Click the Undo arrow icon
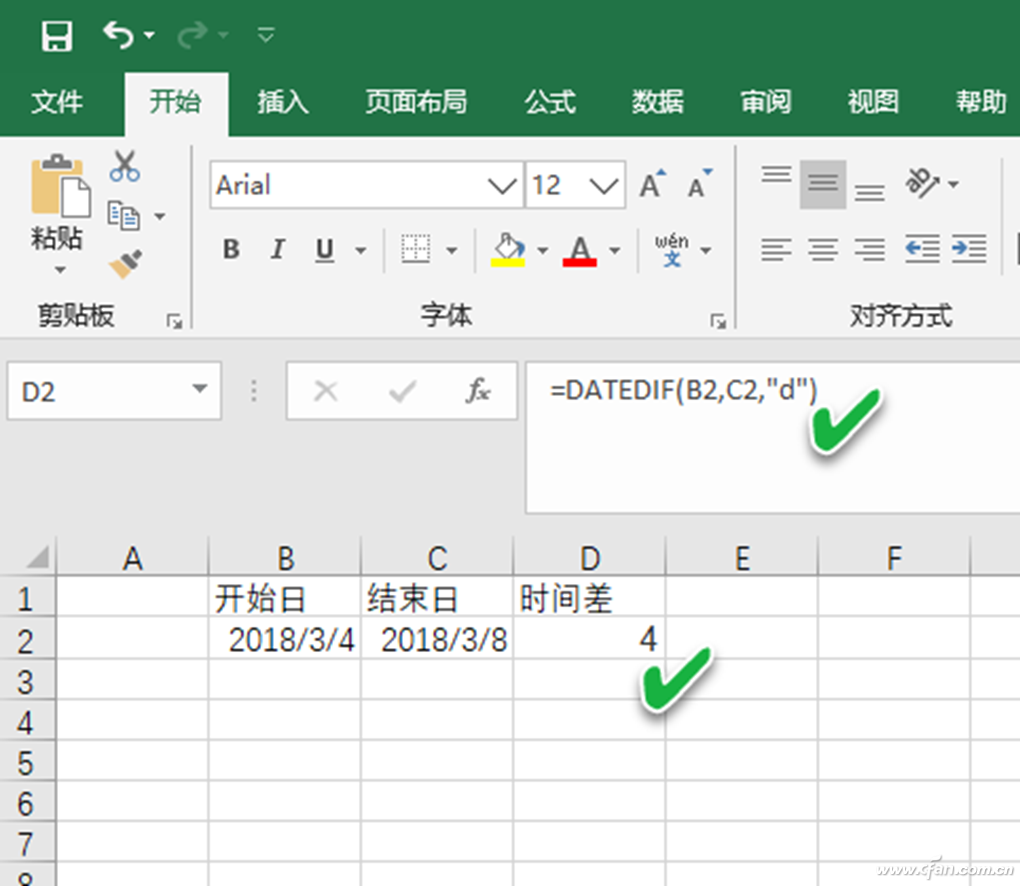Image resolution: width=1020 pixels, height=886 pixels. click(118, 34)
